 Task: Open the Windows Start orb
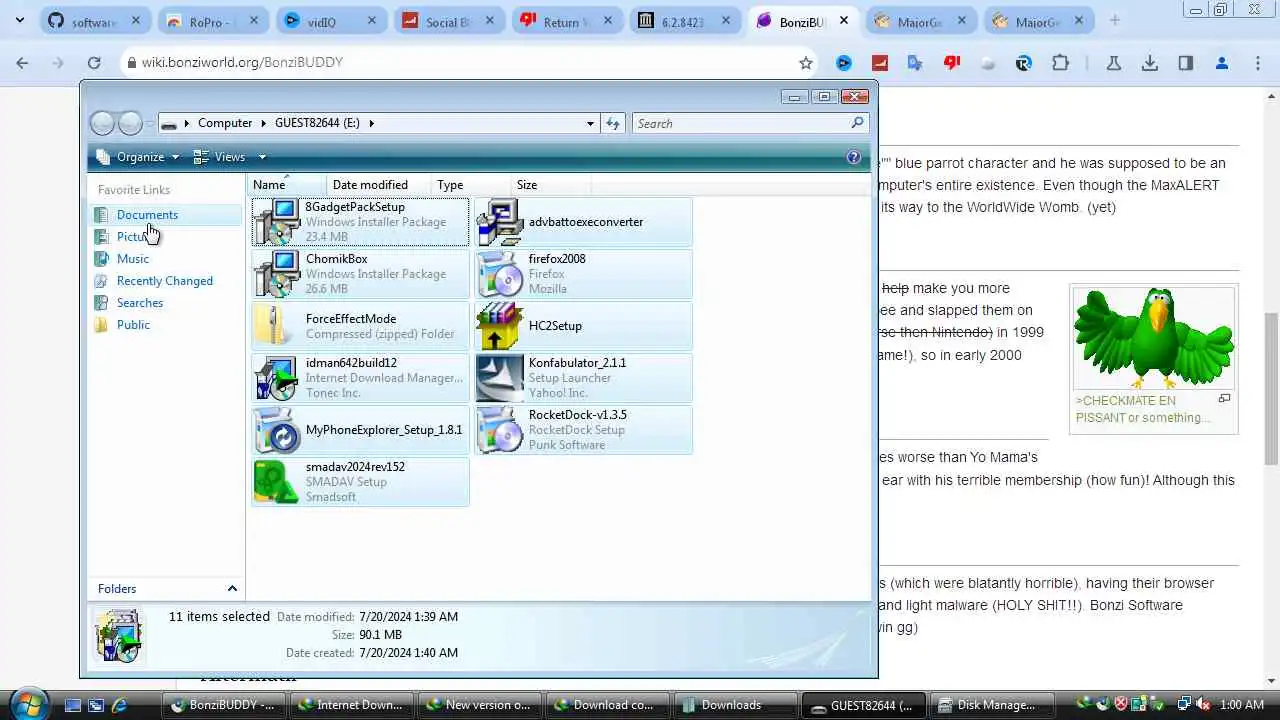tap(27, 703)
